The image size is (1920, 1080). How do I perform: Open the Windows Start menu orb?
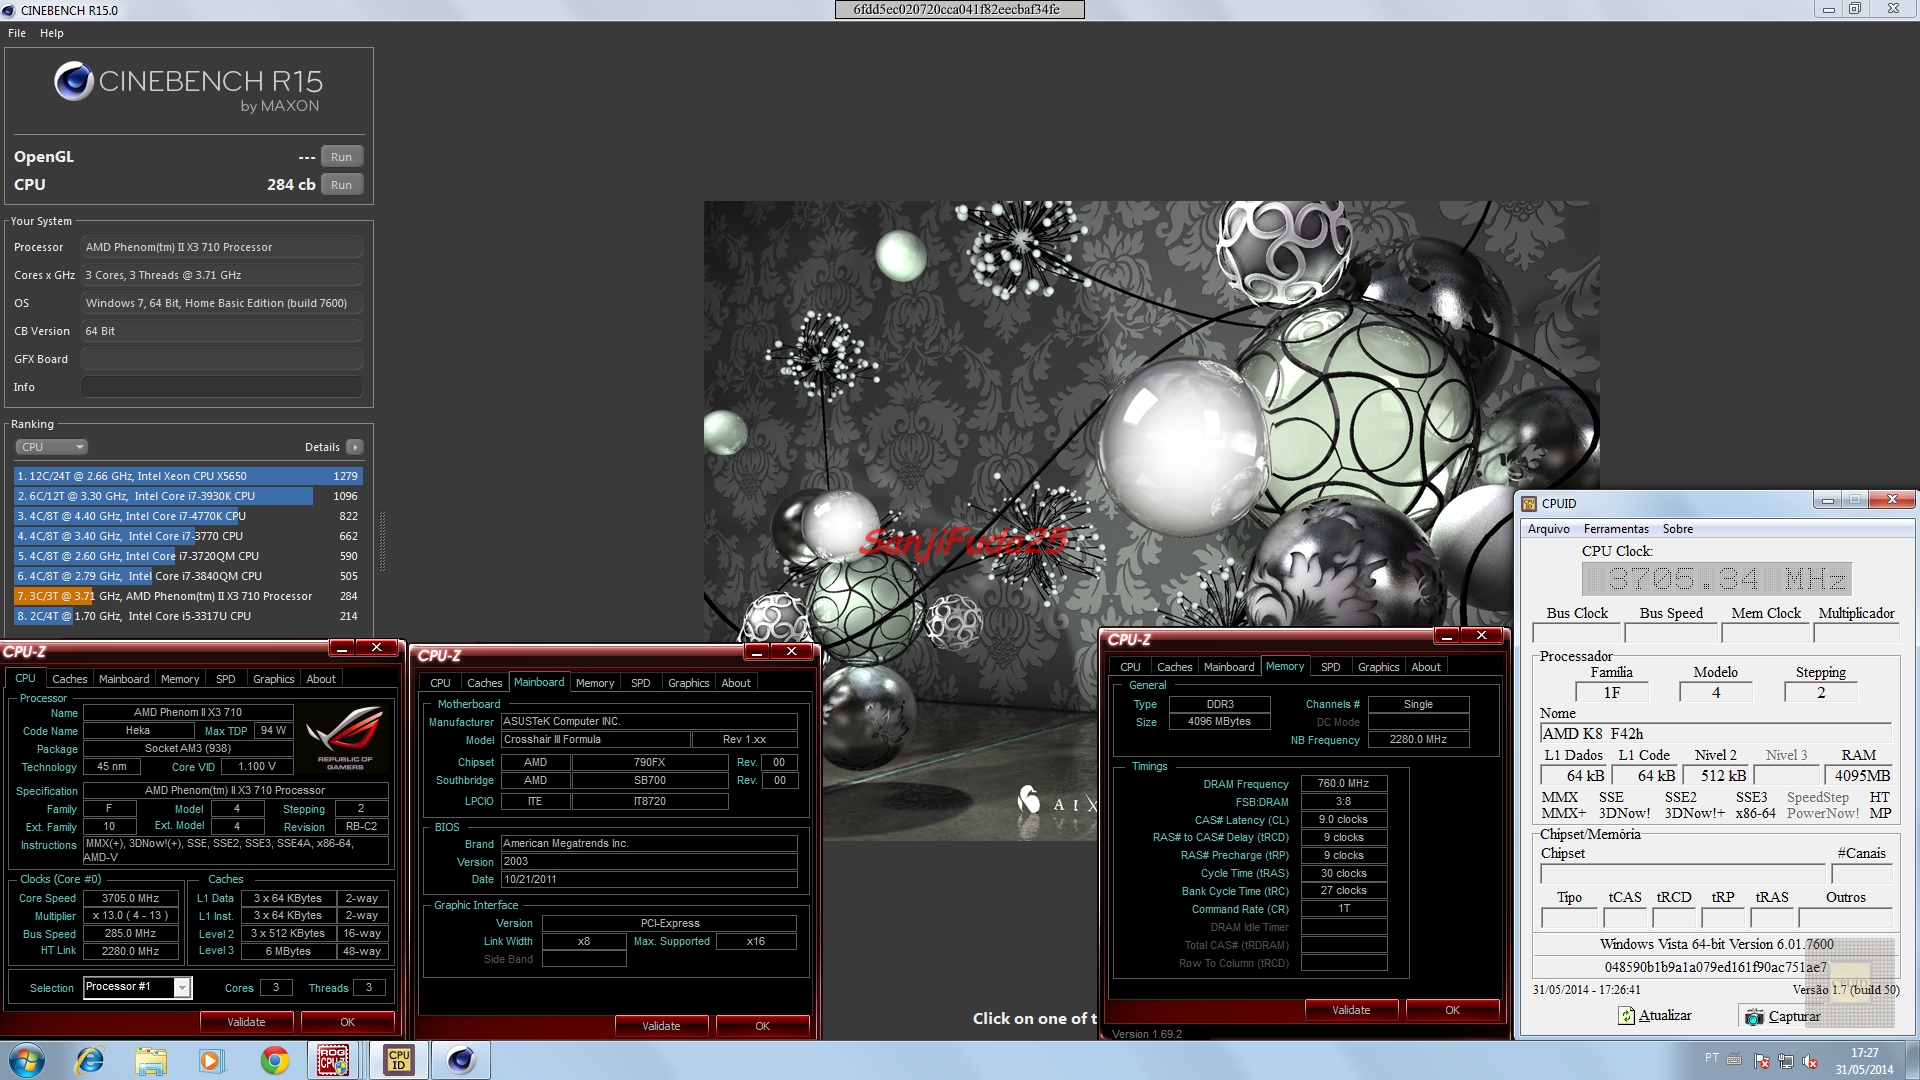coord(27,1060)
